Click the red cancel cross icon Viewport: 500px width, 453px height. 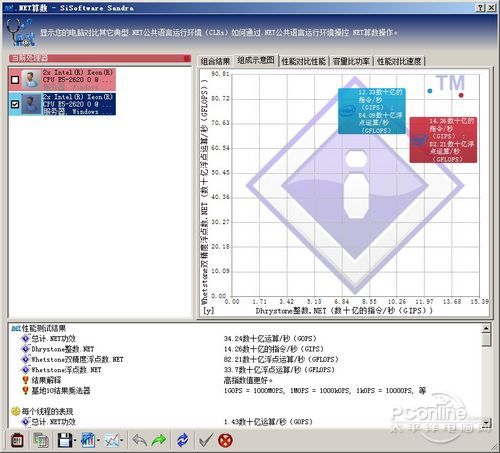[225, 440]
